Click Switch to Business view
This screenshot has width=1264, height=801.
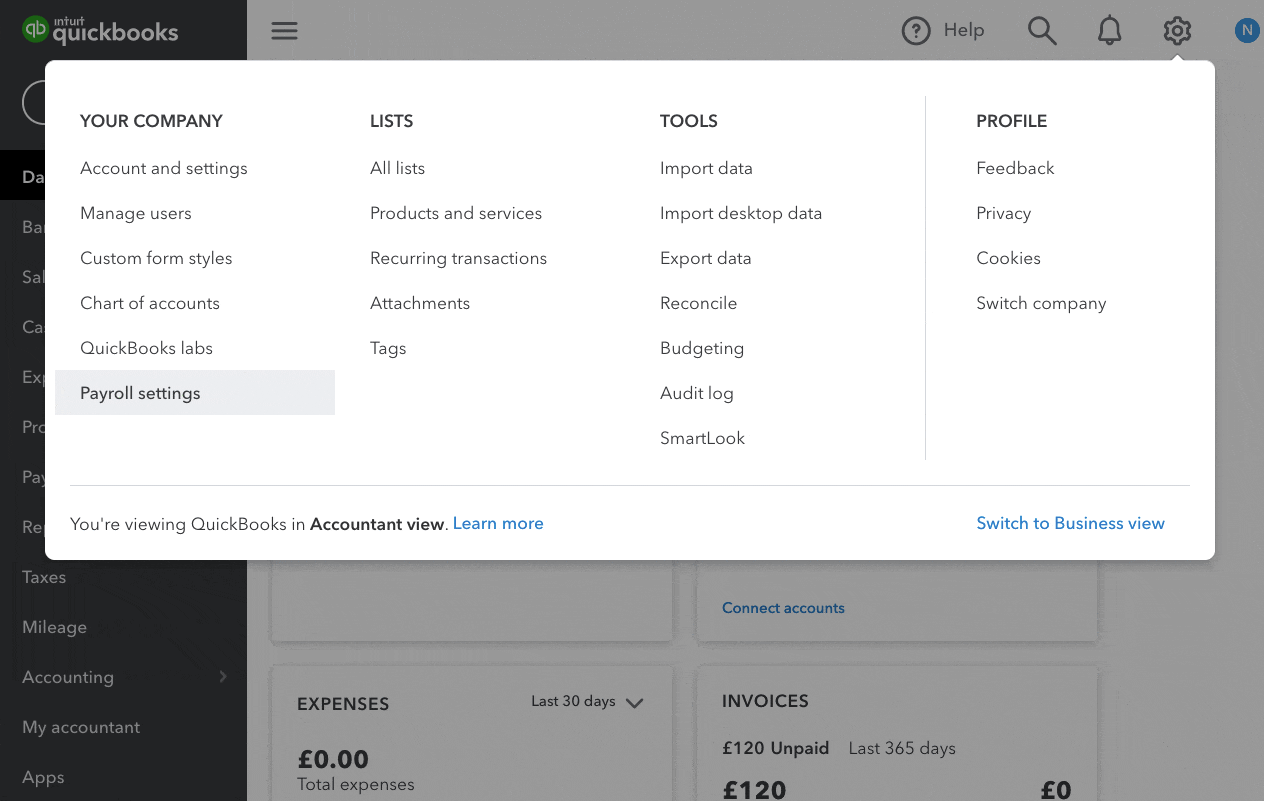coord(1071,523)
